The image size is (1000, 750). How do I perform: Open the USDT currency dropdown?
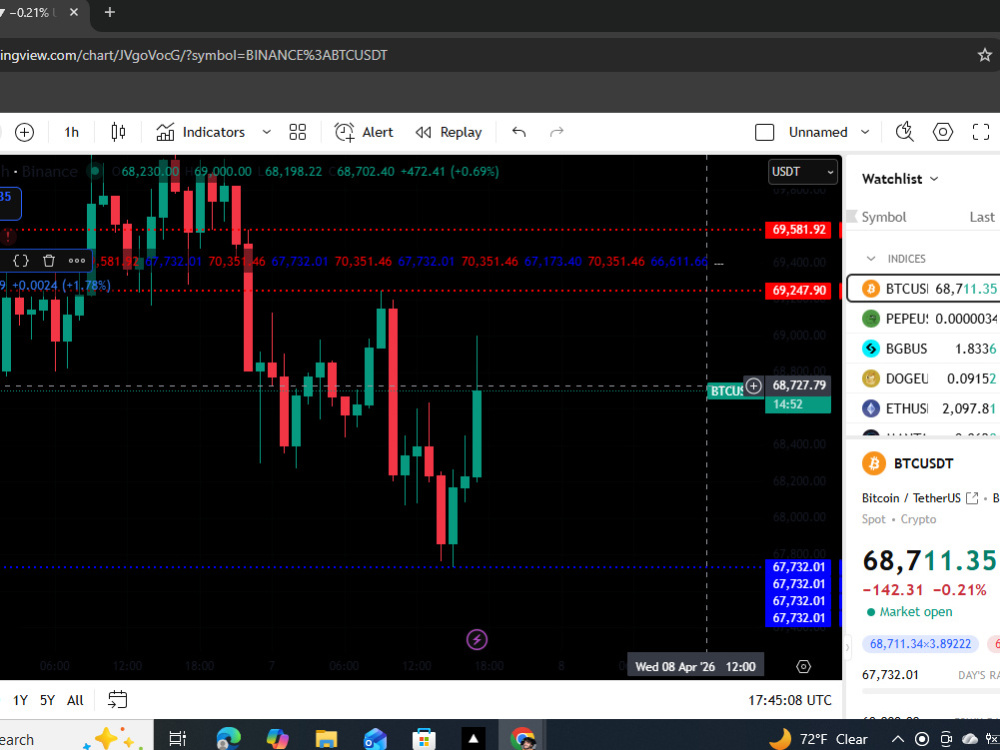802,172
